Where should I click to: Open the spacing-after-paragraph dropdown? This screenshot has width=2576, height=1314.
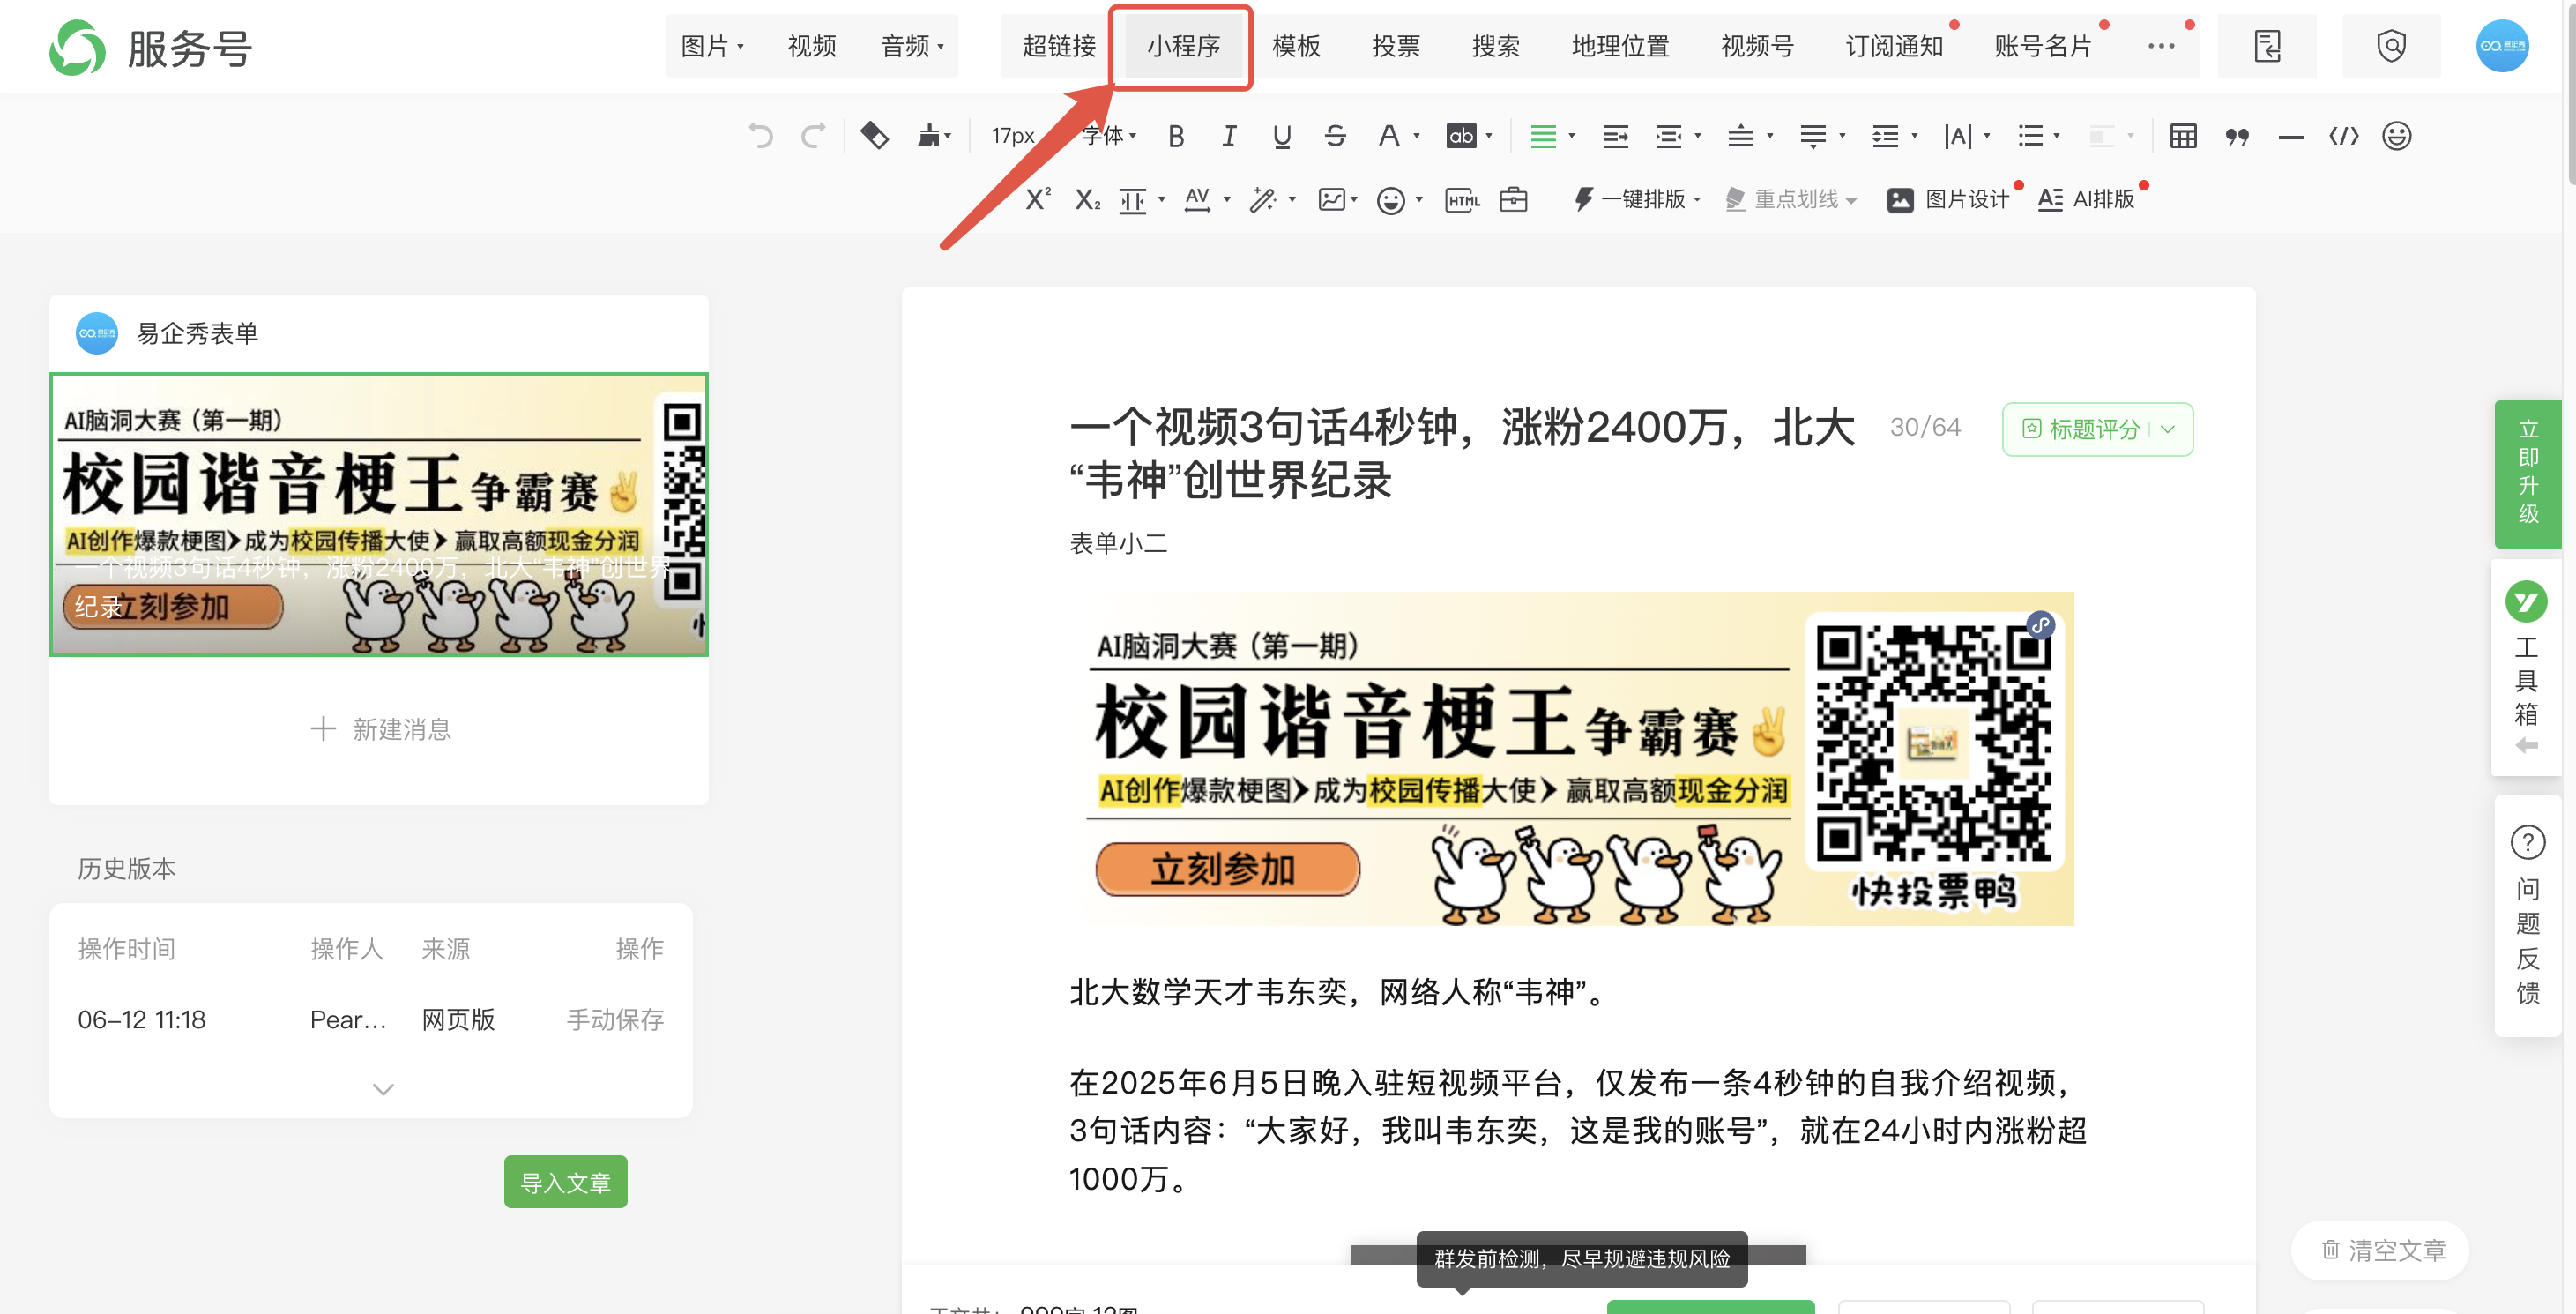pyautogui.click(x=1822, y=136)
